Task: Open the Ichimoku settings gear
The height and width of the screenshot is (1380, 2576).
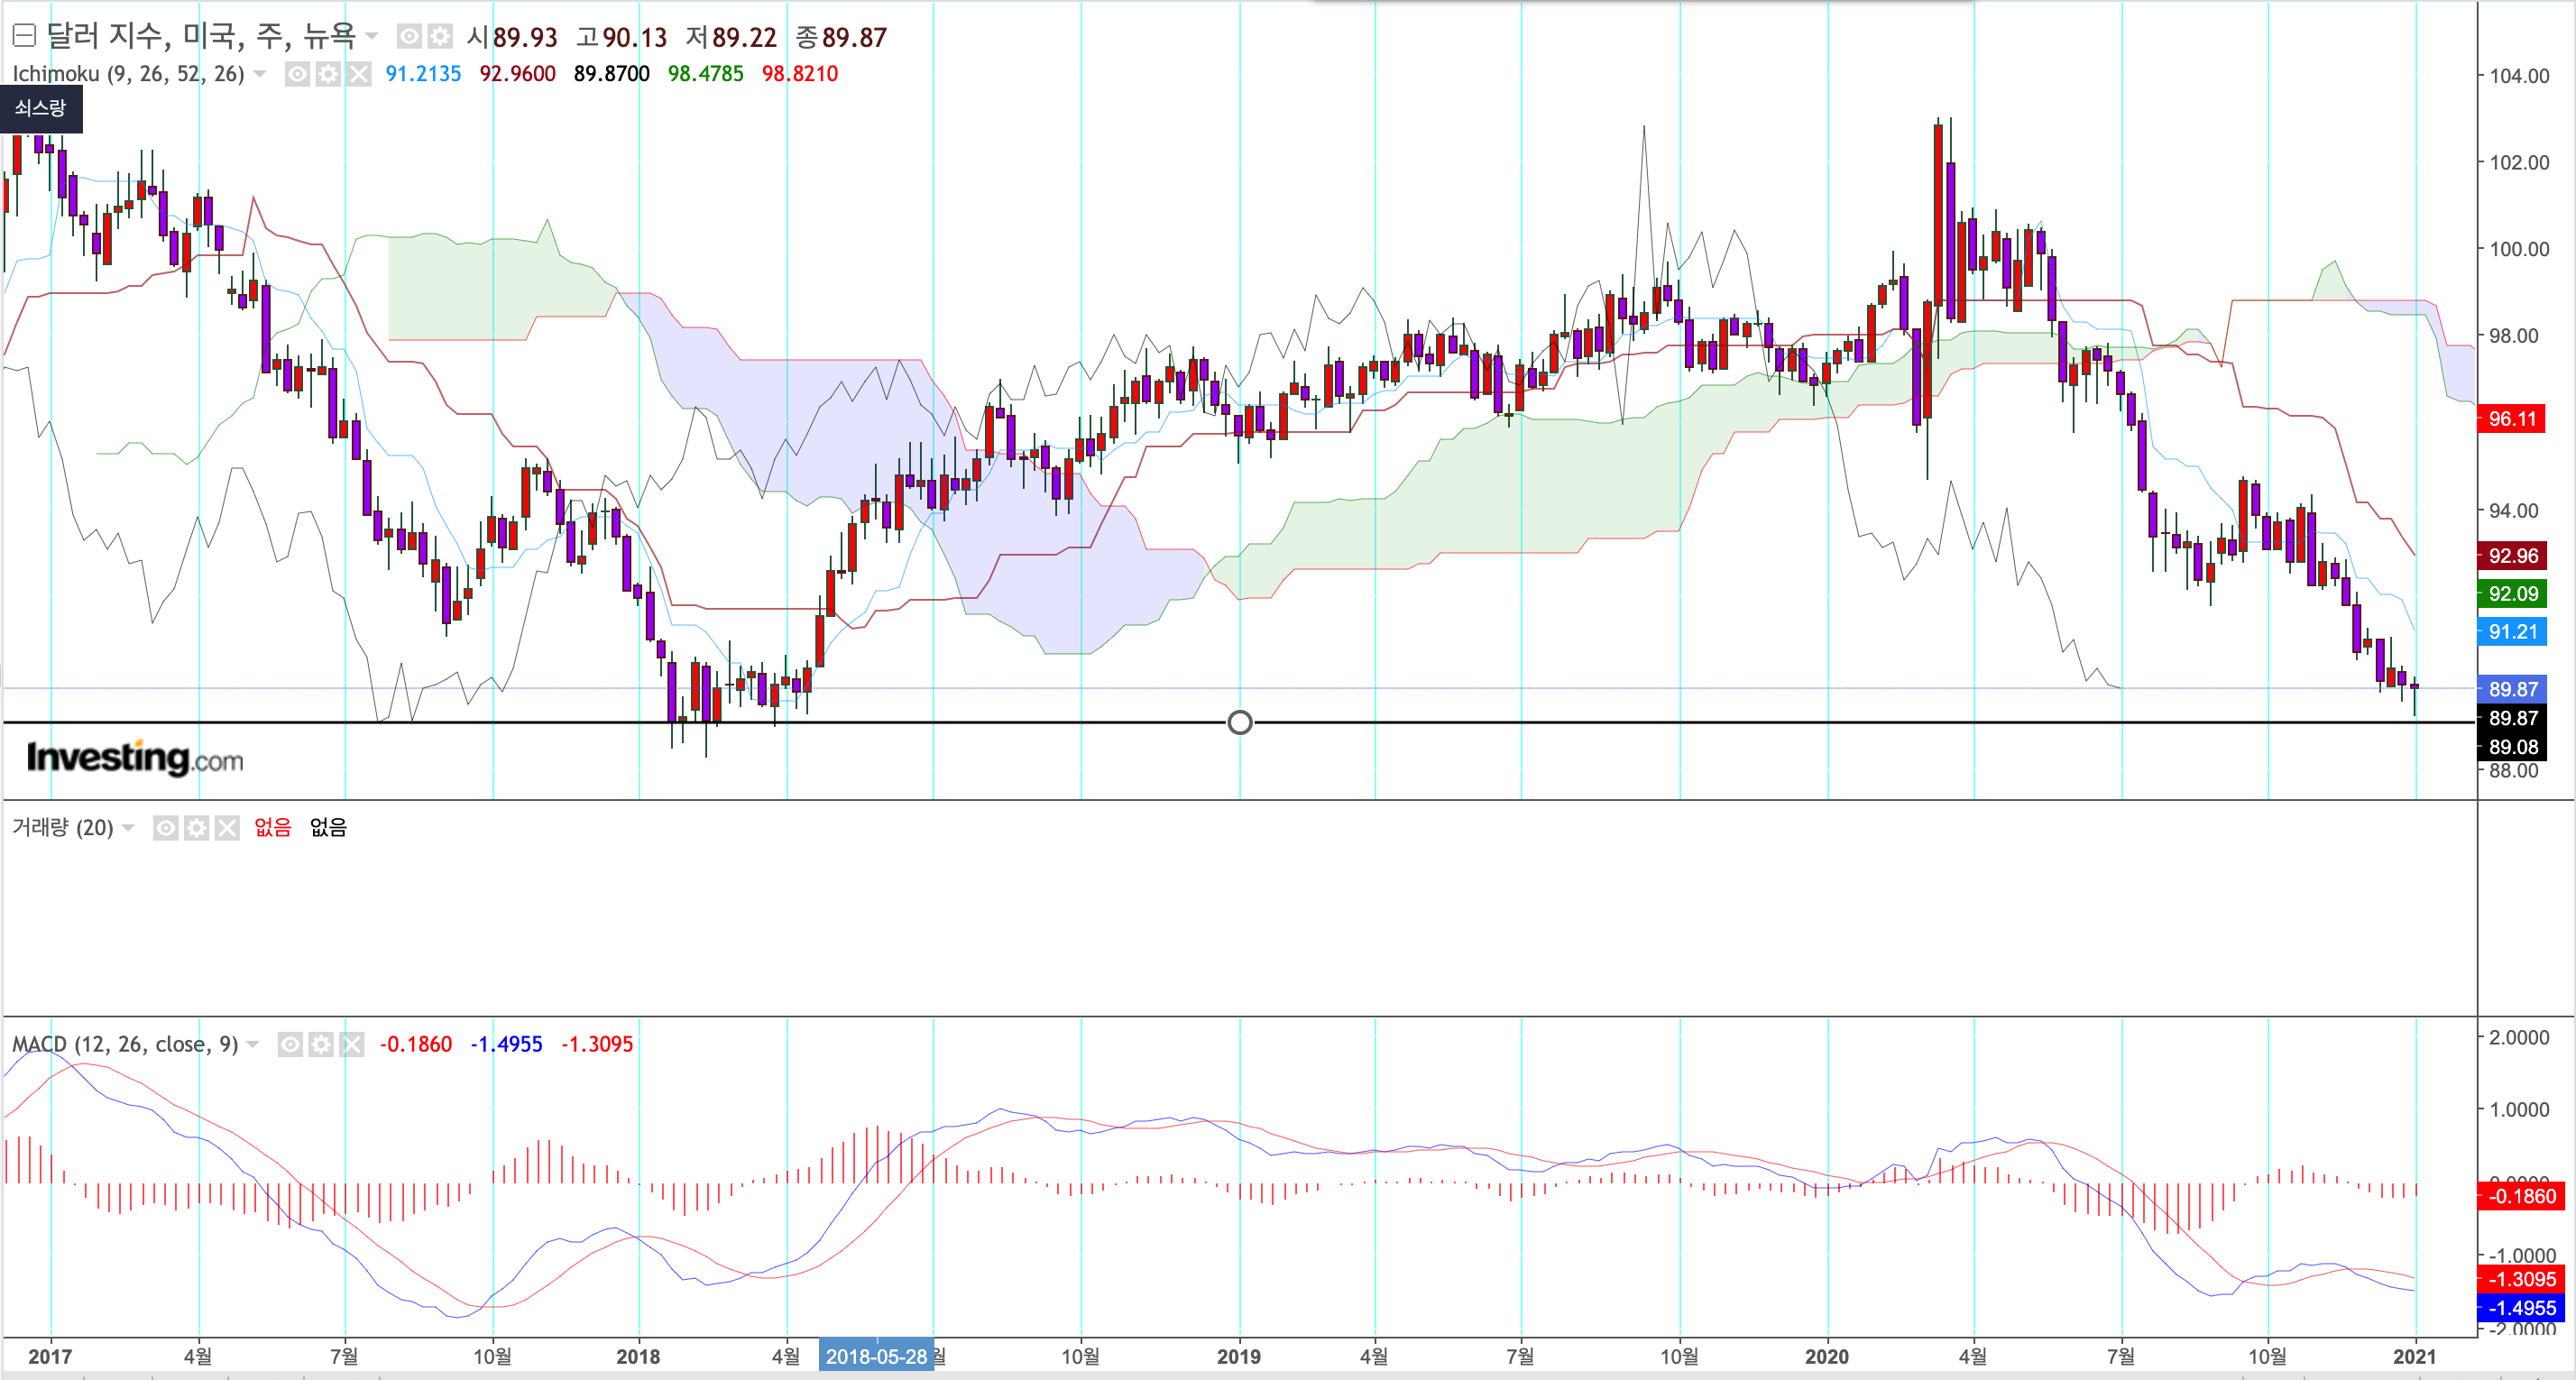Action: [328, 74]
